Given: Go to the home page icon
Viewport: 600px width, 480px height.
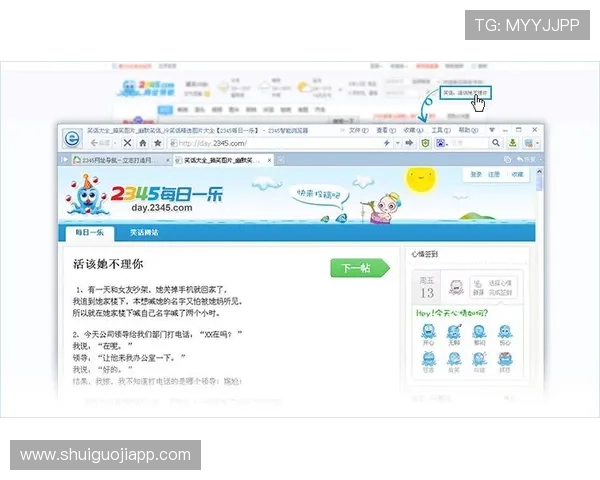Looking at the screenshot, I should point(143,143).
